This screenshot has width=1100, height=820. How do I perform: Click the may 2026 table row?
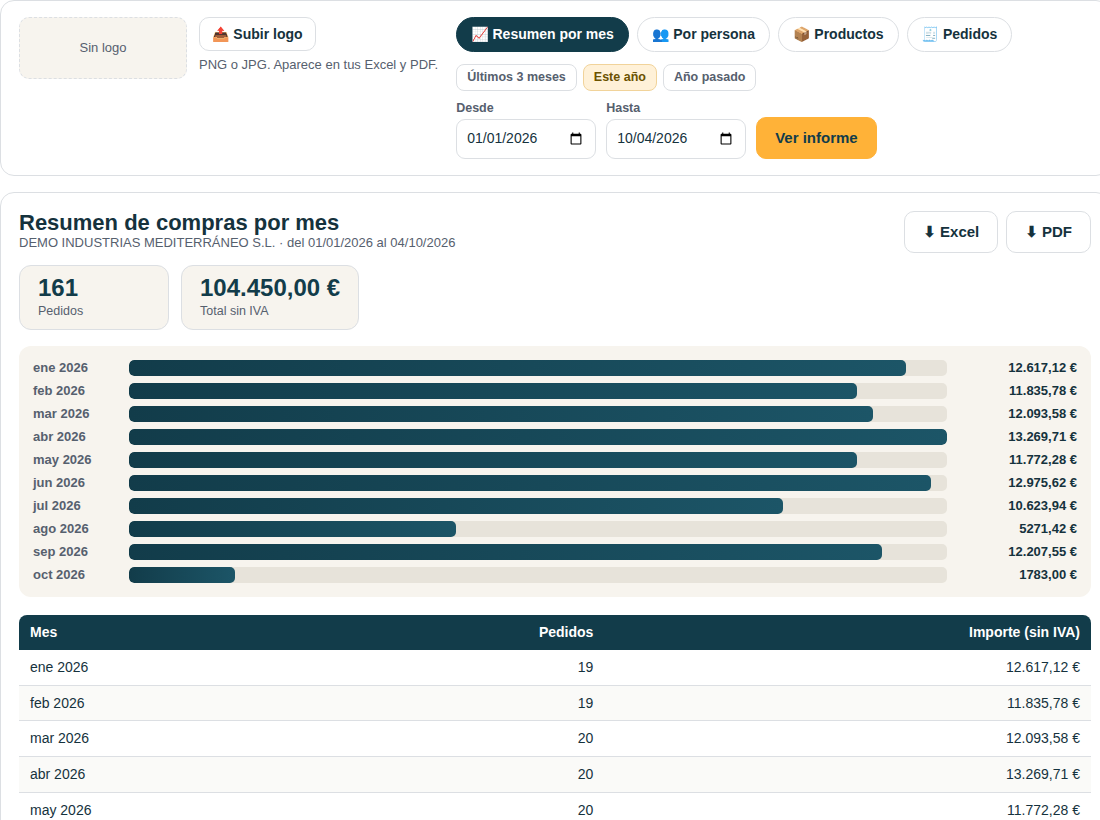555,807
